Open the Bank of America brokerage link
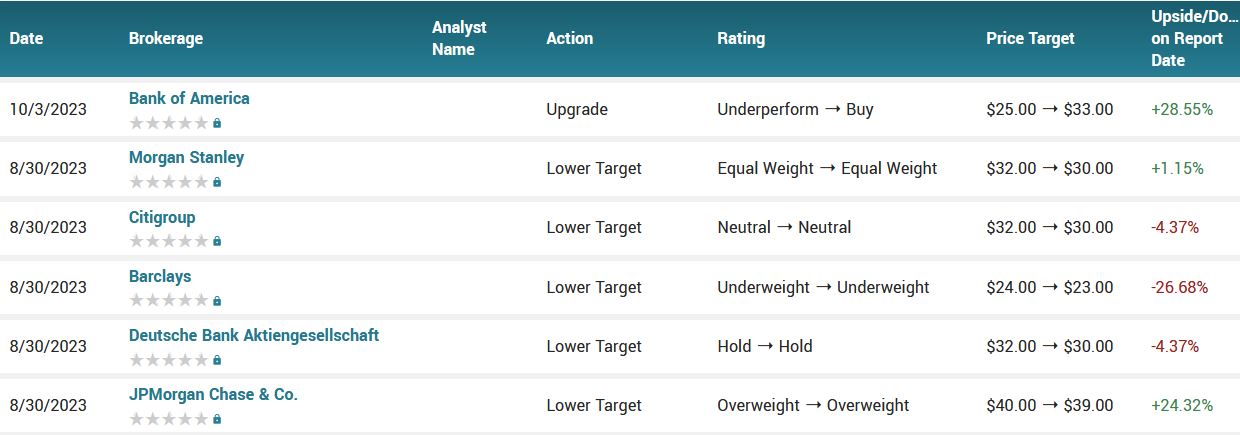This screenshot has height=435, width=1240. click(189, 98)
